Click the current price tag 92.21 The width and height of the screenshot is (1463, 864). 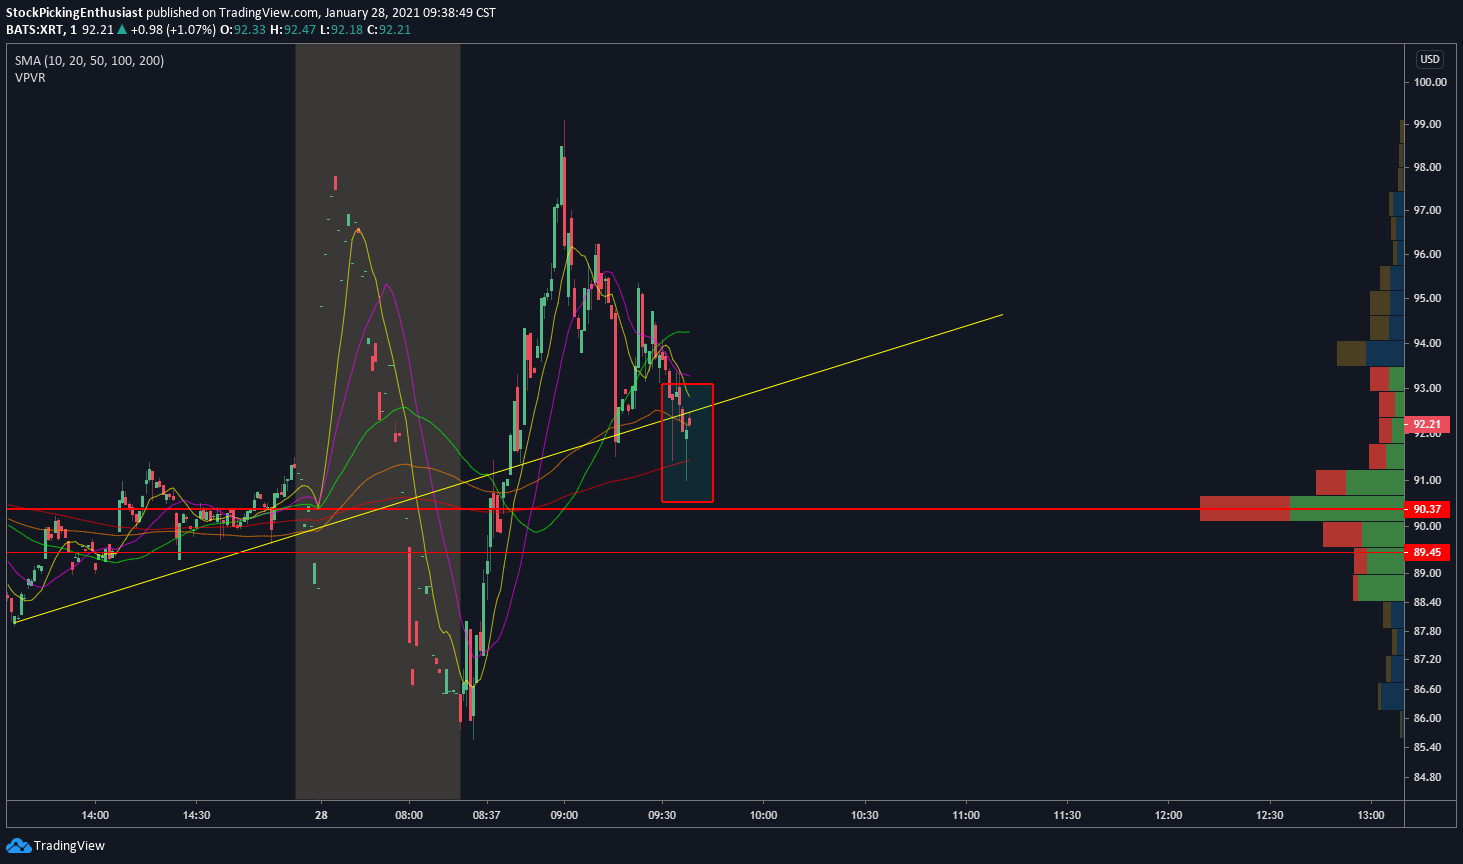tap(1427, 424)
